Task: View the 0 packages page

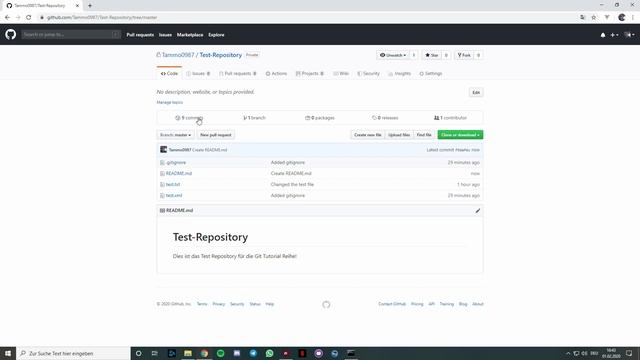Action: click(320, 118)
